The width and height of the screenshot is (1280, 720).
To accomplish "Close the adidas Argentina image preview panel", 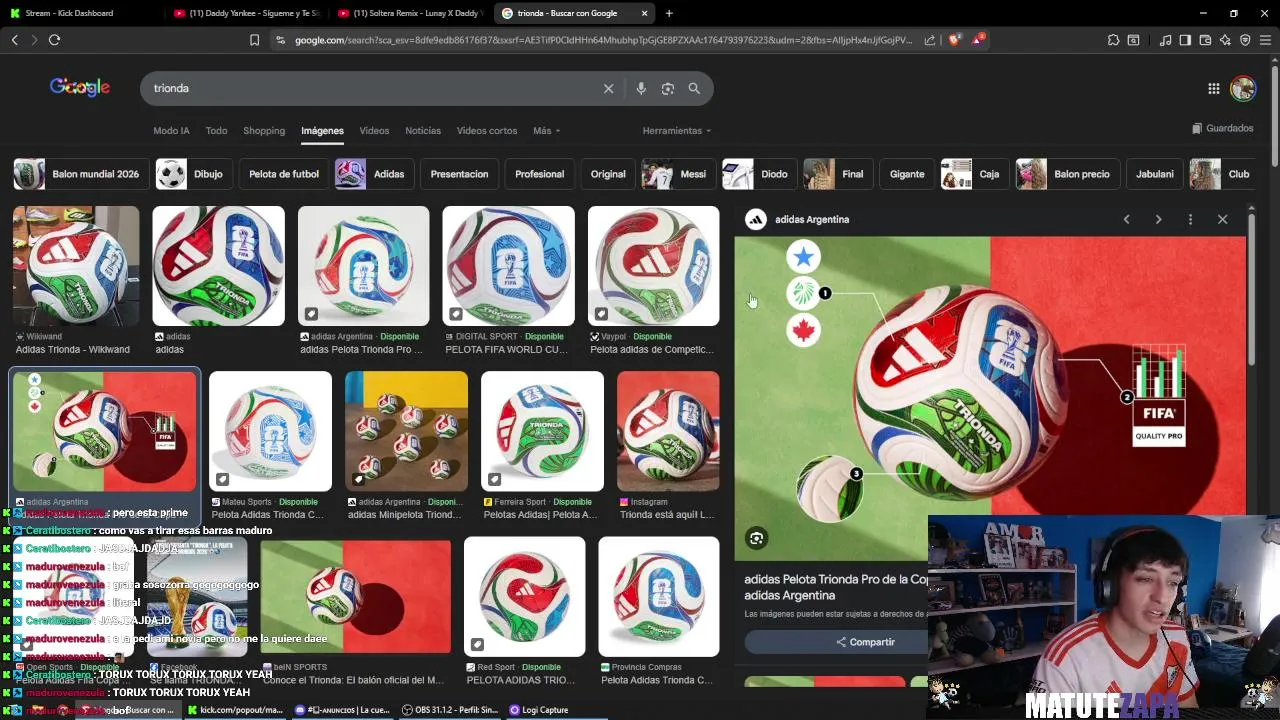I will tap(1222, 219).
